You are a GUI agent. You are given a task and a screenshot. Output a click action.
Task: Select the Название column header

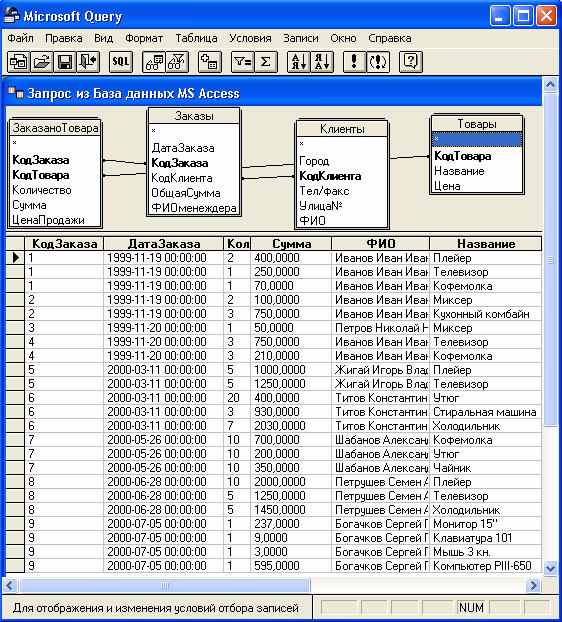click(x=485, y=244)
